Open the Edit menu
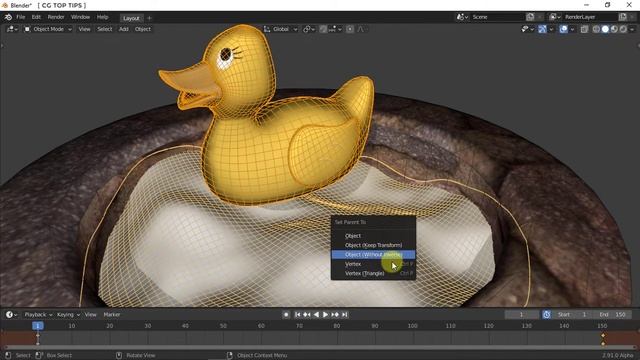Image resolution: width=640 pixels, height=360 pixels. (x=36, y=17)
